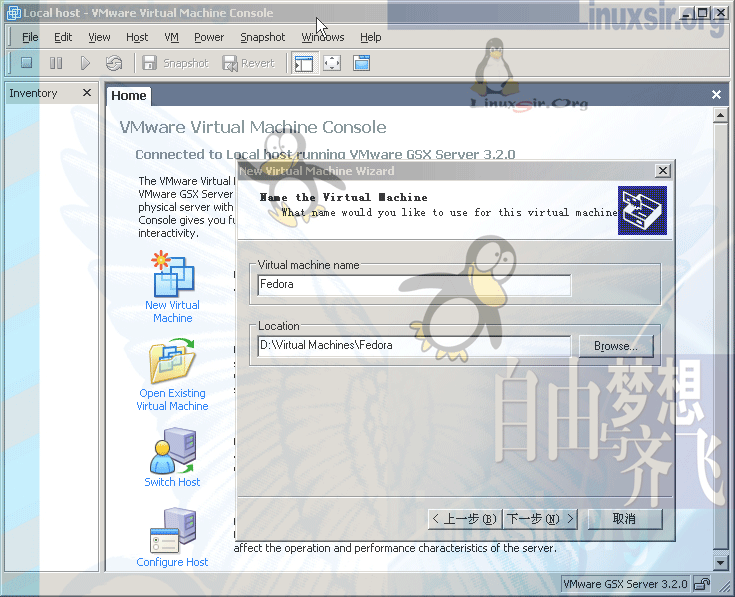This screenshot has height=597, width=735.
Task: Click the scrollbar up arrow
Action: pyautogui.click(x=720, y=115)
